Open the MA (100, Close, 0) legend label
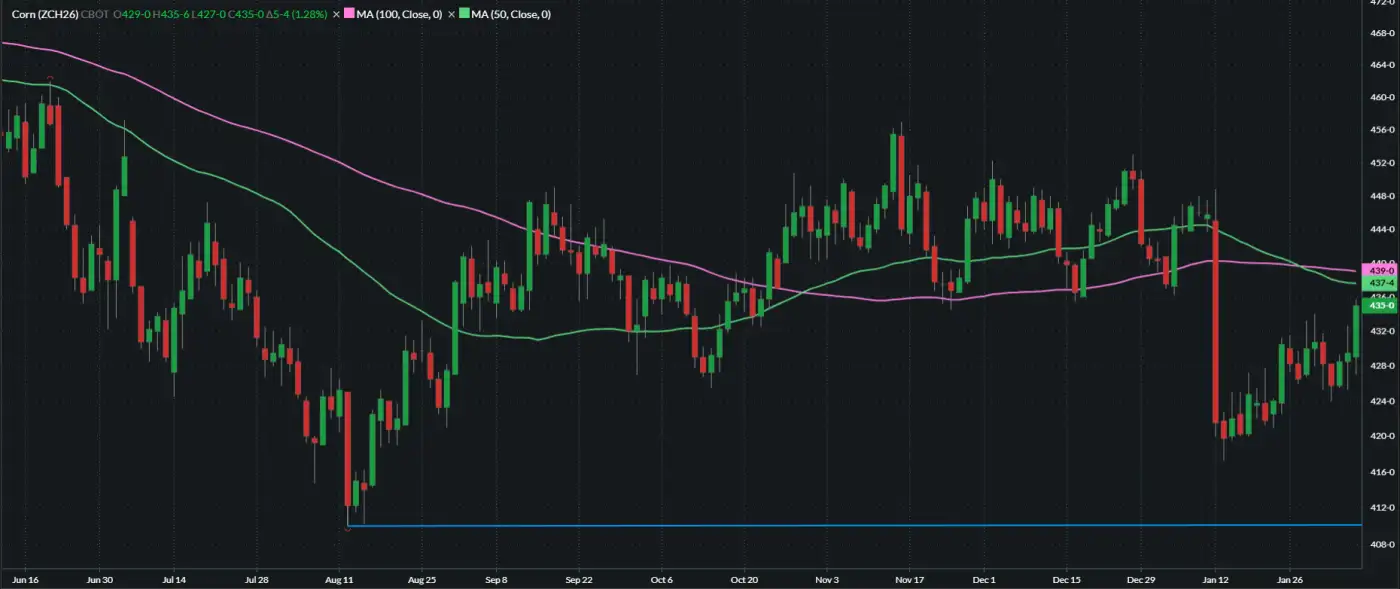The image size is (1400, 589). pyautogui.click(x=400, y=15)
